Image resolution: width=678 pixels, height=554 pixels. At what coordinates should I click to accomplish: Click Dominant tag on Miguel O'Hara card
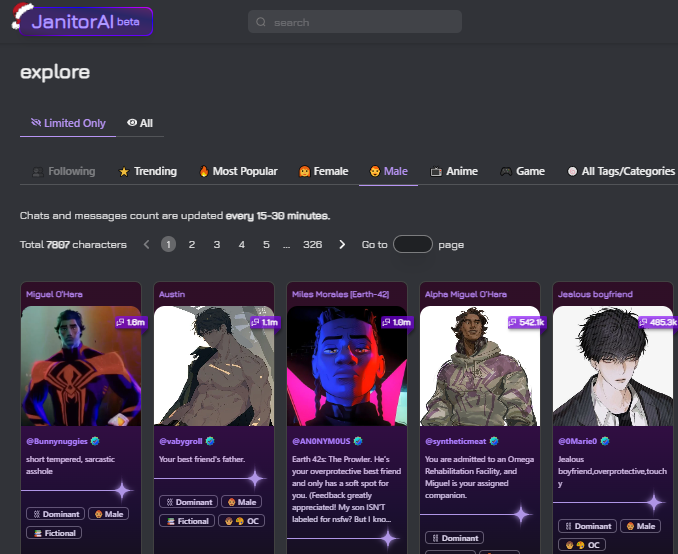pos(55,514)
